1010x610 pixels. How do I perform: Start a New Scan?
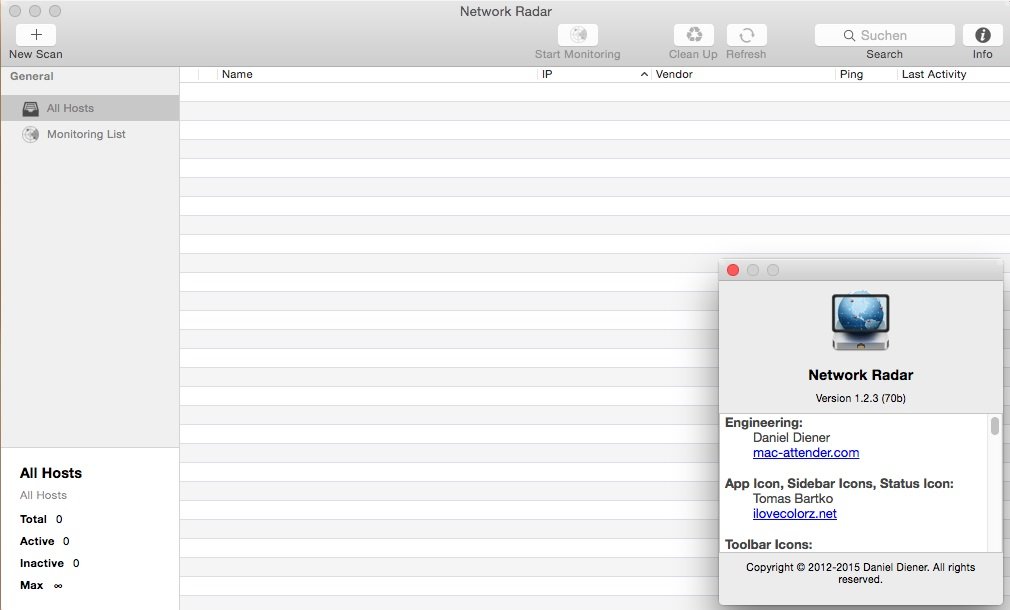[35, 35]
